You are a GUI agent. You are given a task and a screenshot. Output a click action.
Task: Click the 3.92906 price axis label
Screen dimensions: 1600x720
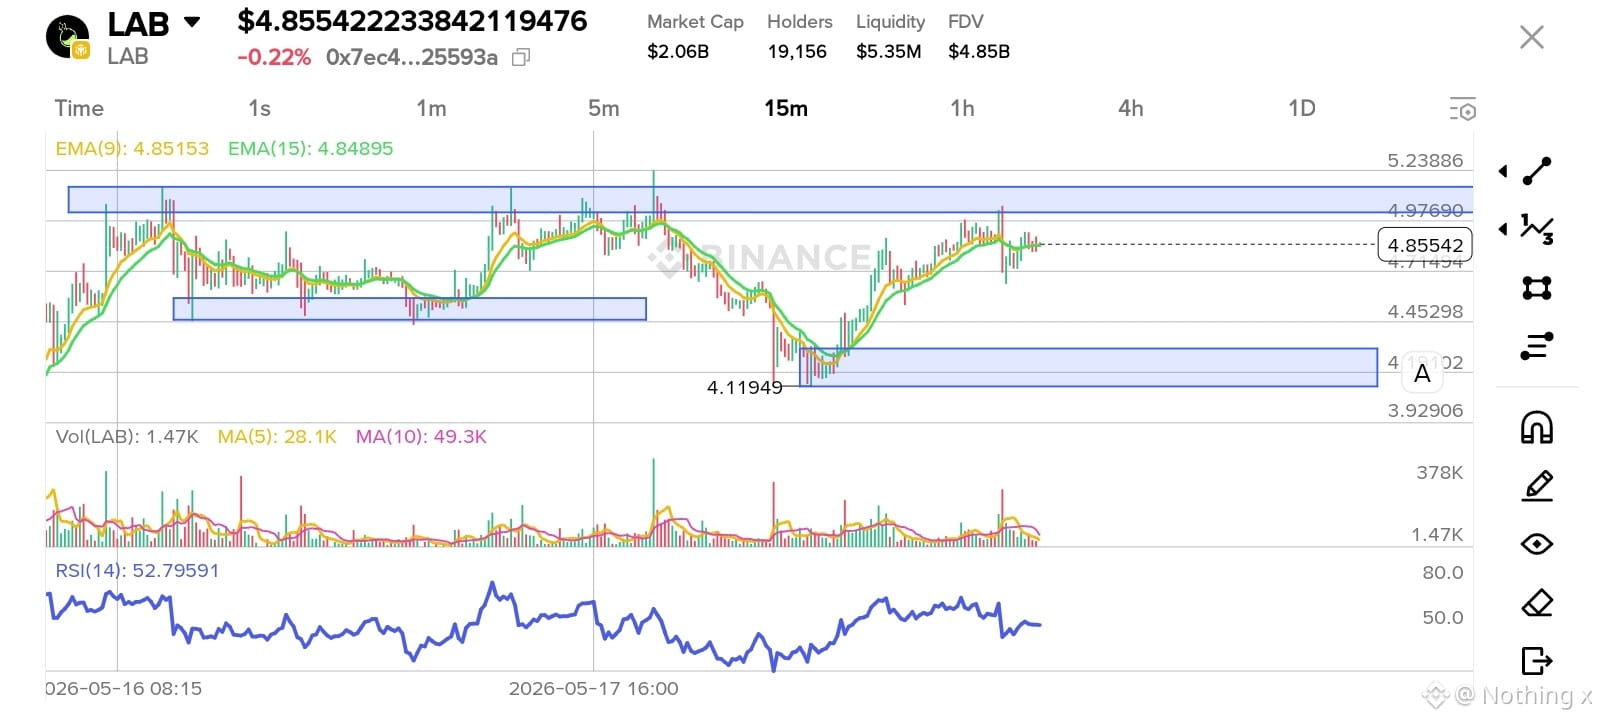[x=1425, y=410]
